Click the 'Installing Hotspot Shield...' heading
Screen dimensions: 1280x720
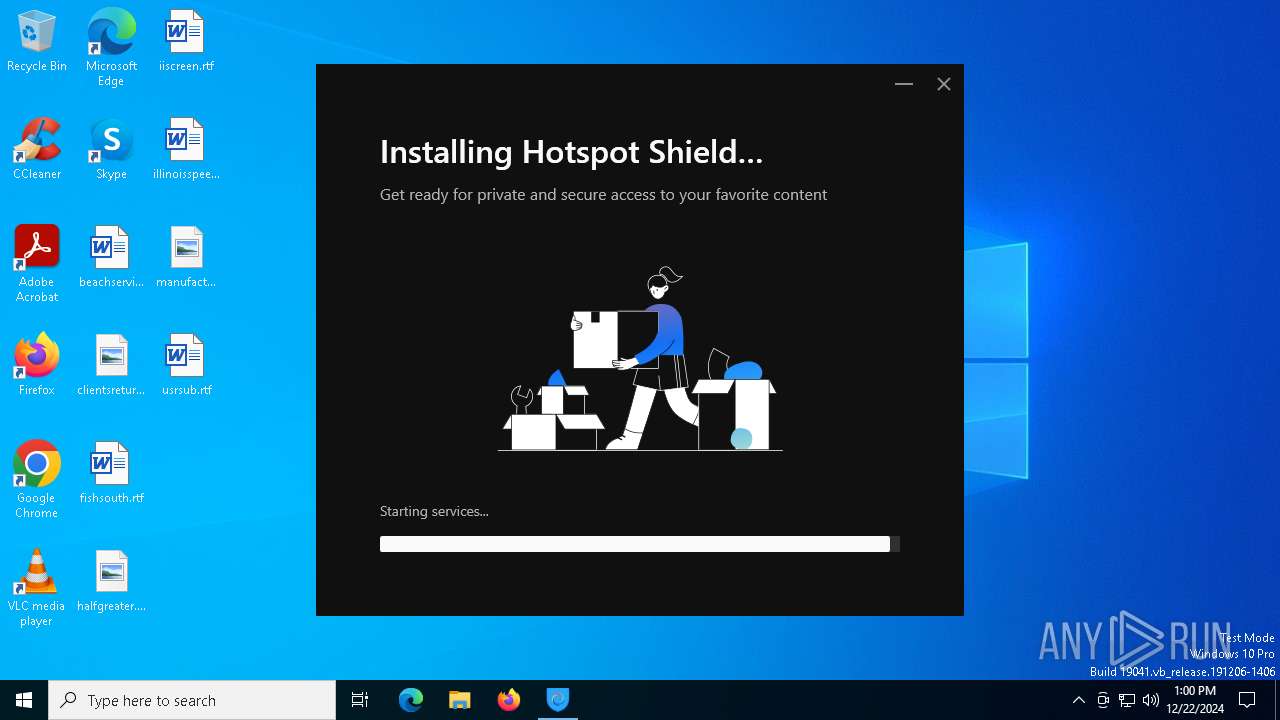point(571,152)
